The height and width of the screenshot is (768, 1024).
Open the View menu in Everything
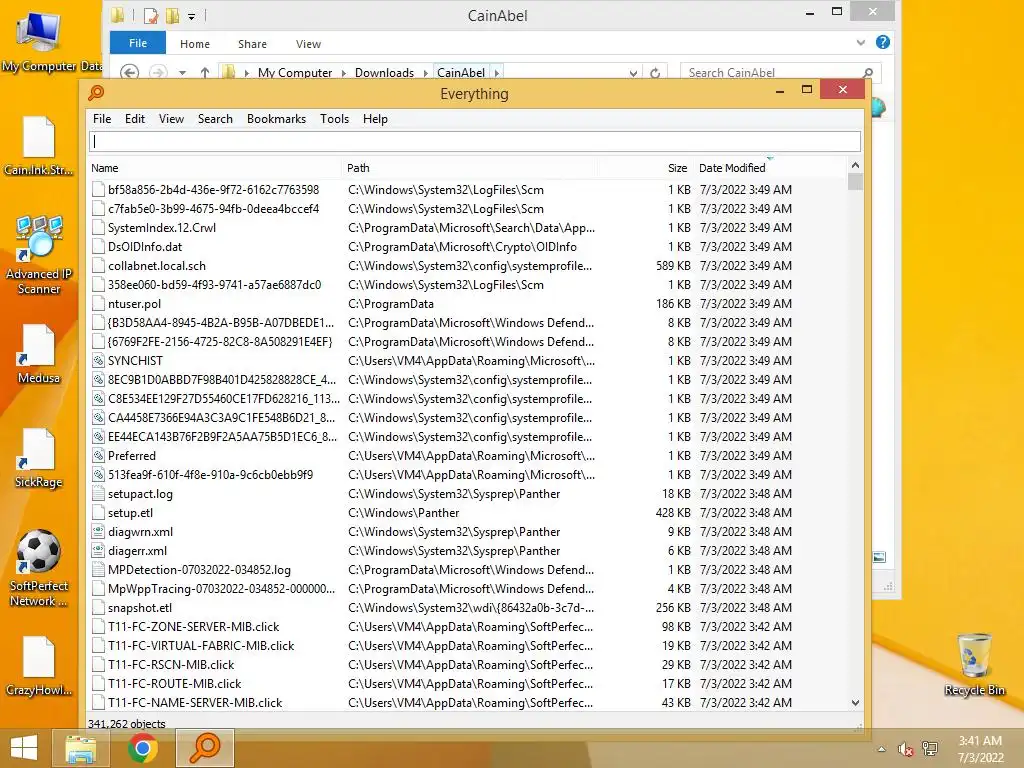(171, 119)
